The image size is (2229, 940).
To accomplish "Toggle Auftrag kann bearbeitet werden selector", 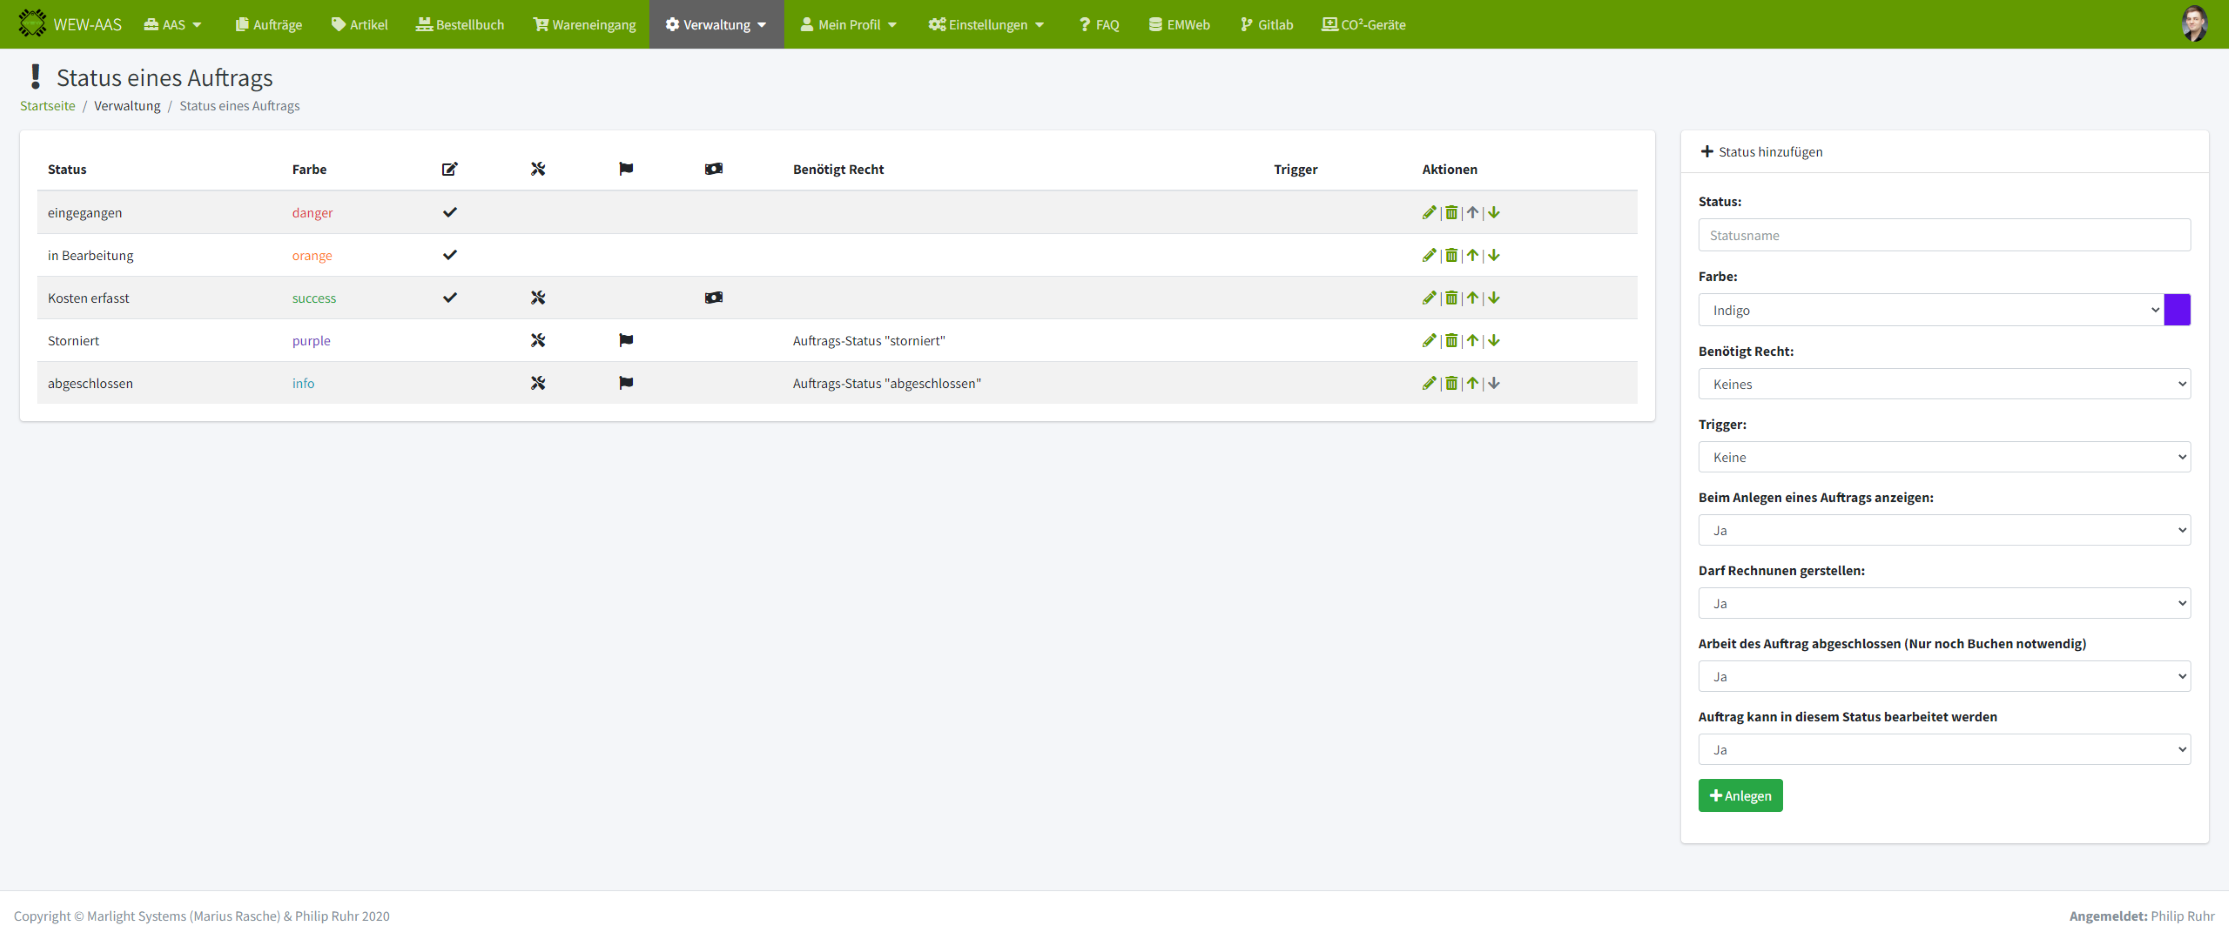I will (x=1943, y=749).
